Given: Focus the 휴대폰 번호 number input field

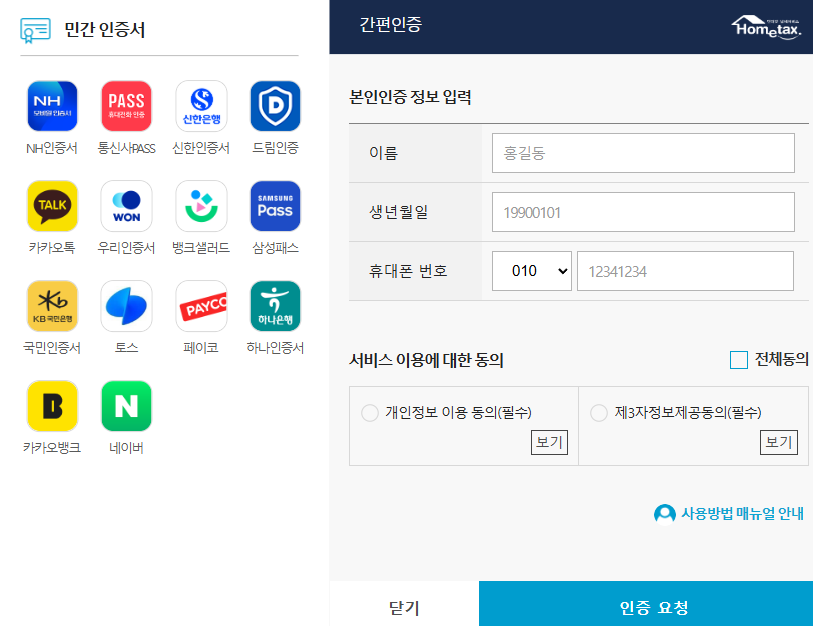Looking at the screenshot, I should 685,271.
